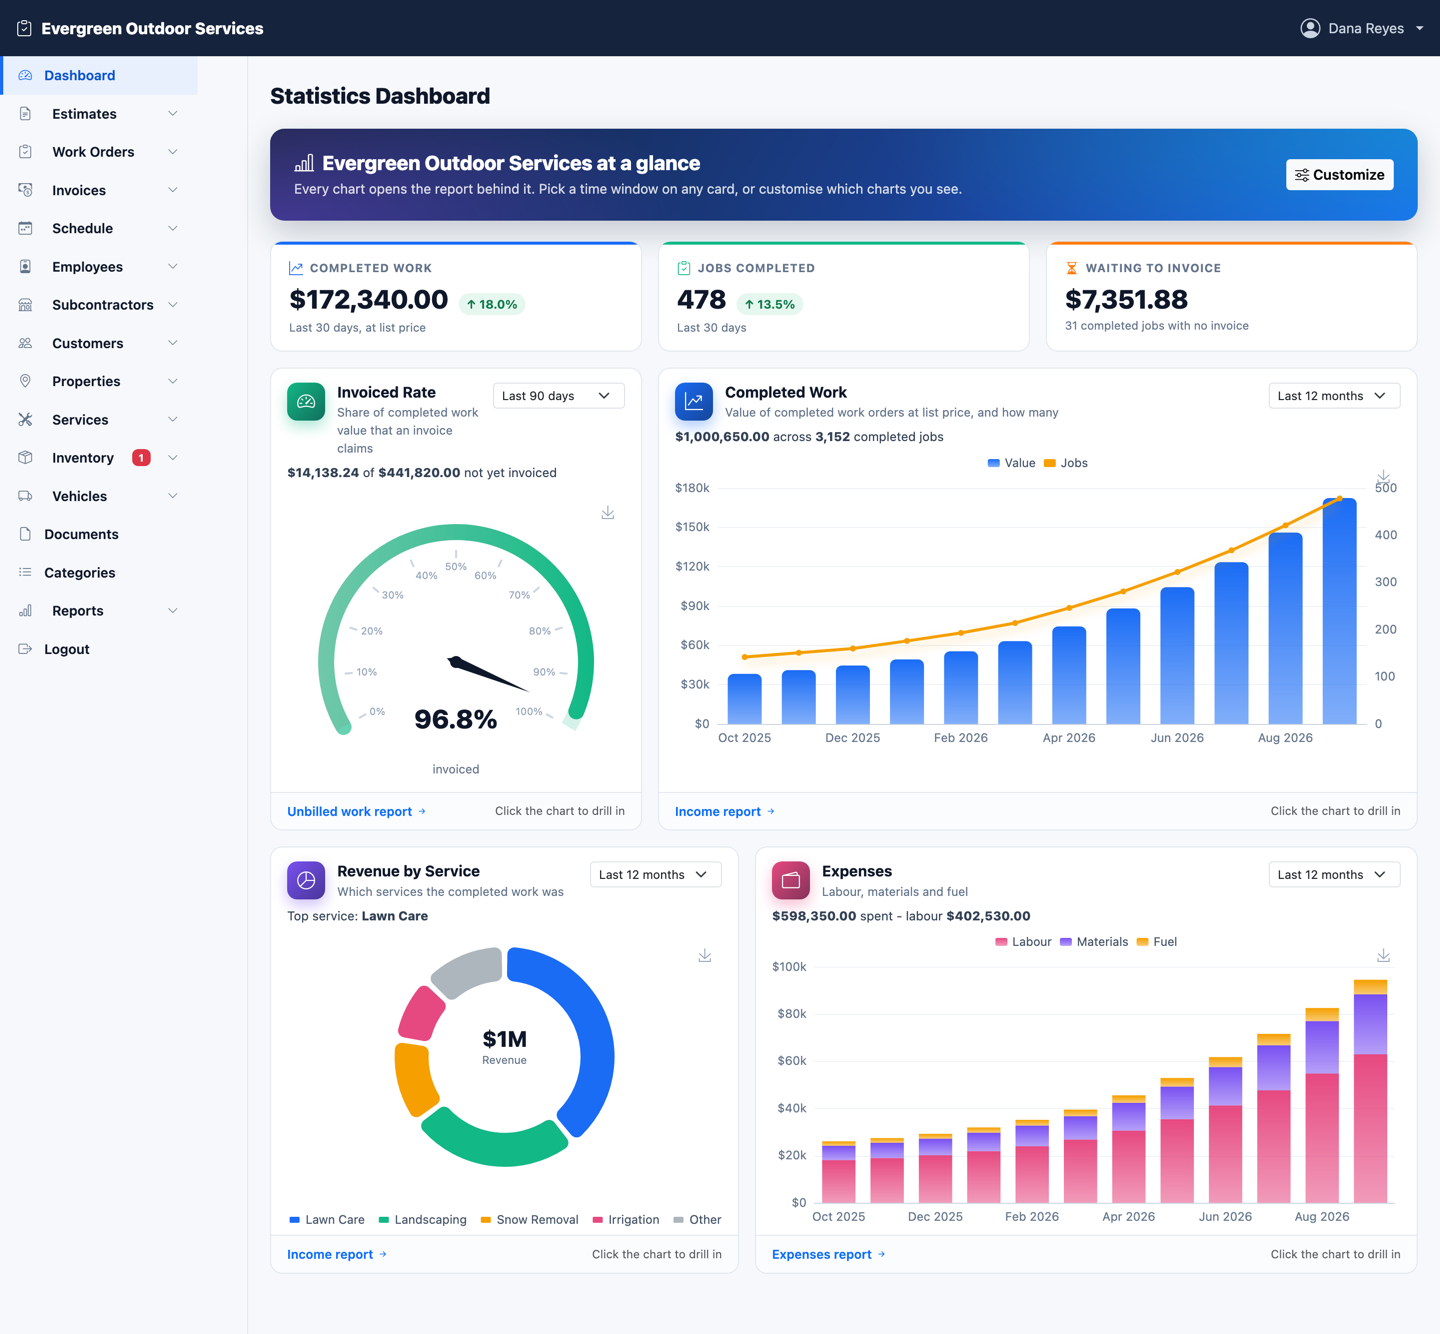
Task: Open the Expenses report link
Action: [x=829, y=1254]
